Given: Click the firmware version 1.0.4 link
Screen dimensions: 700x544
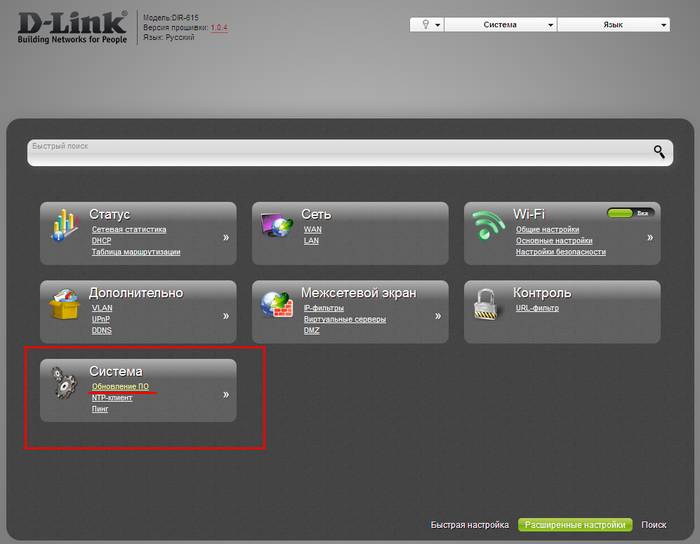Looking at the screenshot, I should click(219, 28).
